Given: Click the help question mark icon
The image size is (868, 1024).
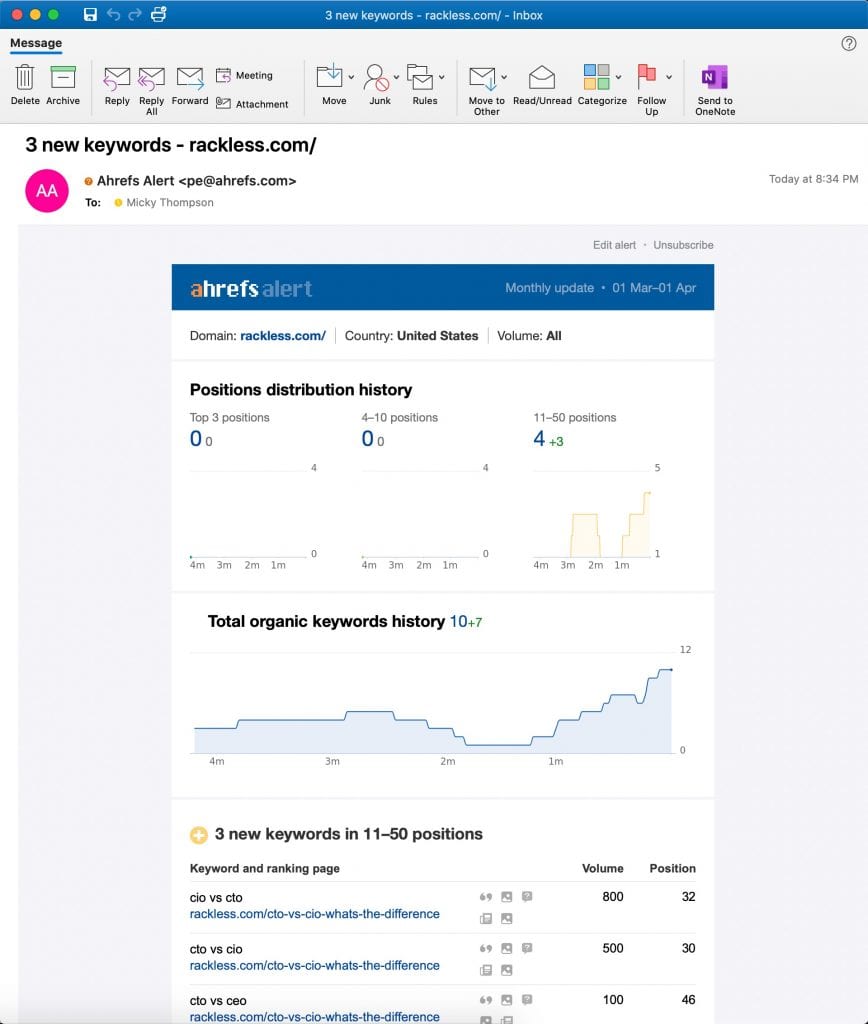Looking at the screenshot, I should (849, 43).
